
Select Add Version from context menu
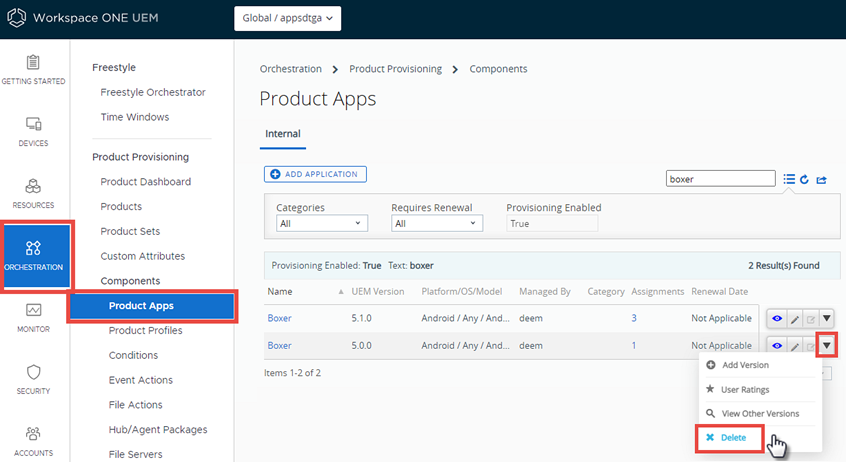[x=745, y=365]
